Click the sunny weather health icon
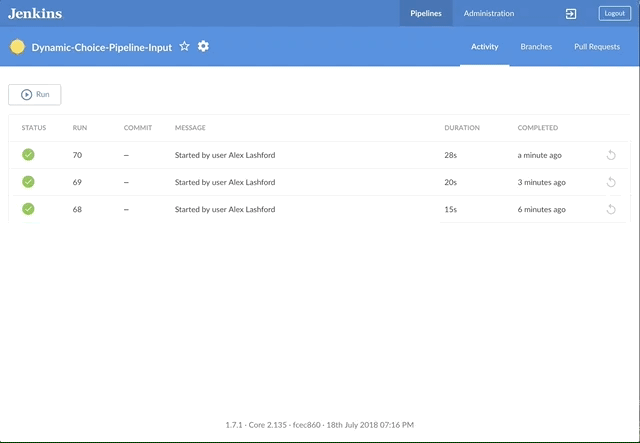 pos(17,47)
